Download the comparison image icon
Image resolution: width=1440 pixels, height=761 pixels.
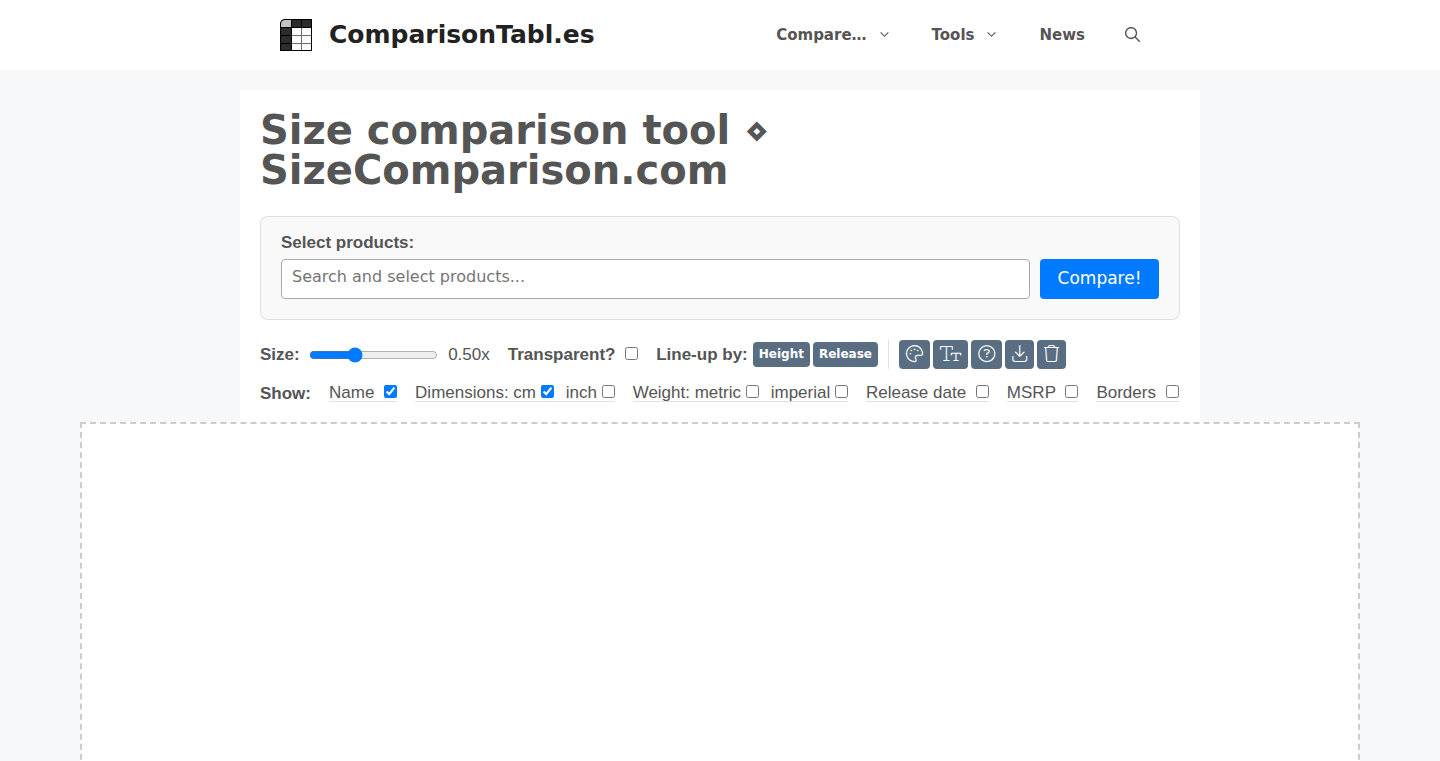click(1019, 354)
